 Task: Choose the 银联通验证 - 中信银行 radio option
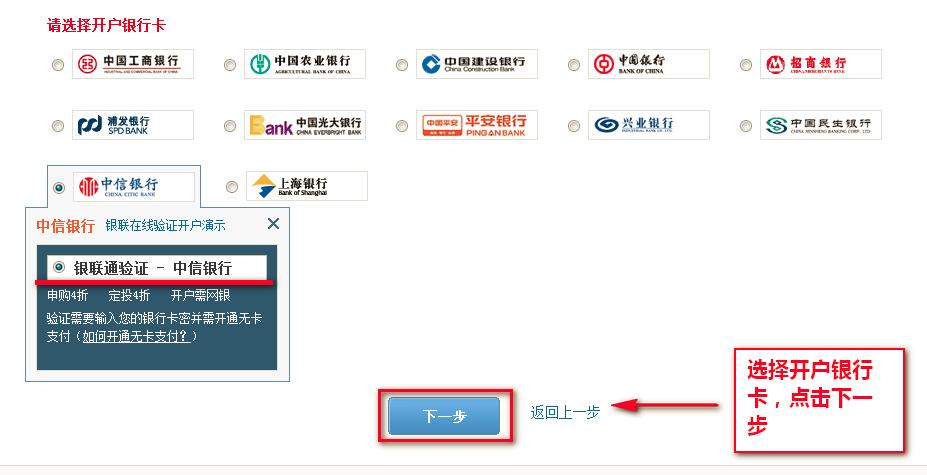pyautogui.click(x=59, y=267)
